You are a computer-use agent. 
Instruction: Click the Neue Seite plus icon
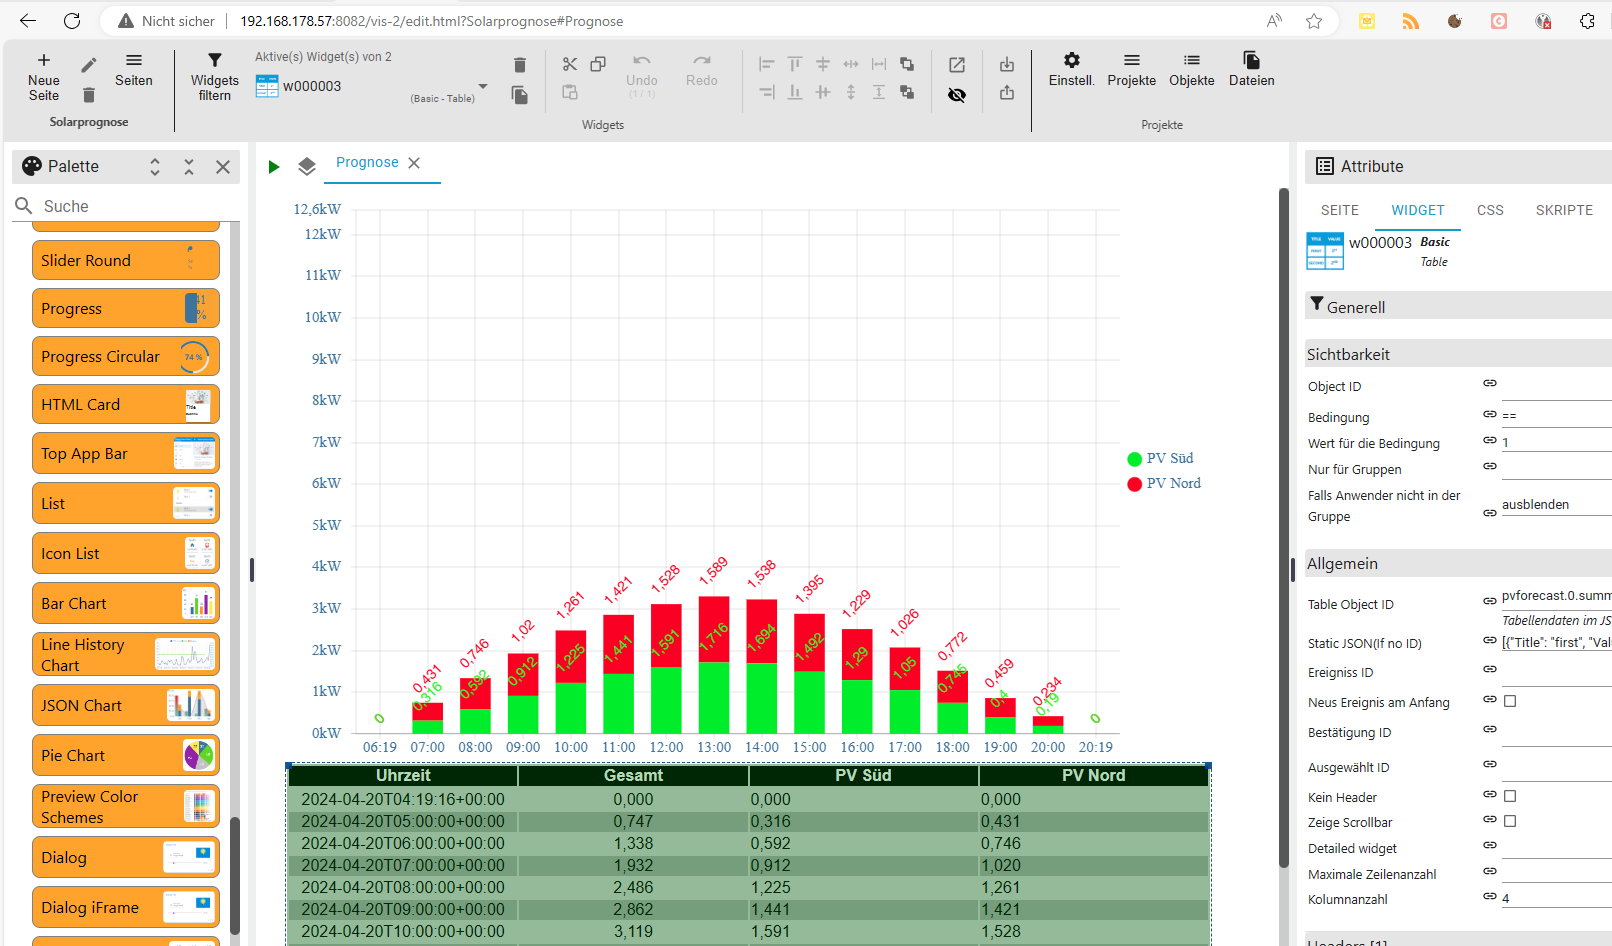tap(44, 60)
